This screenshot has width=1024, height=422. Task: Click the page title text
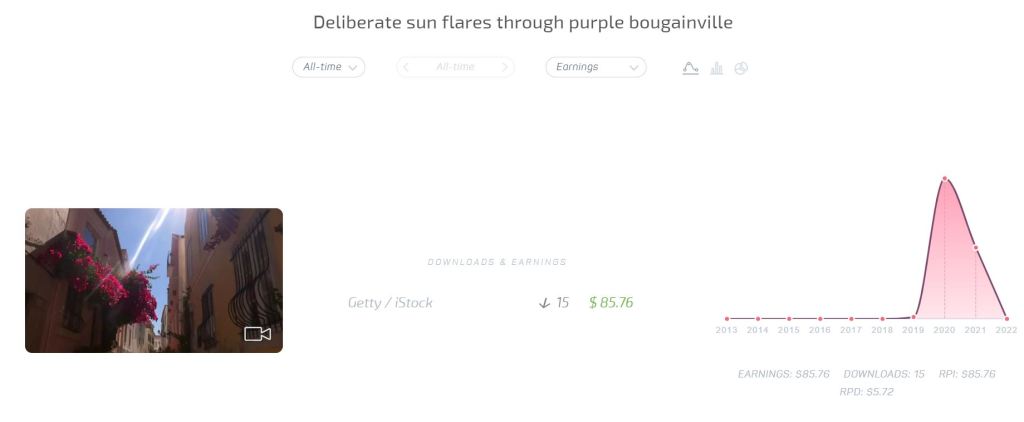523,22
